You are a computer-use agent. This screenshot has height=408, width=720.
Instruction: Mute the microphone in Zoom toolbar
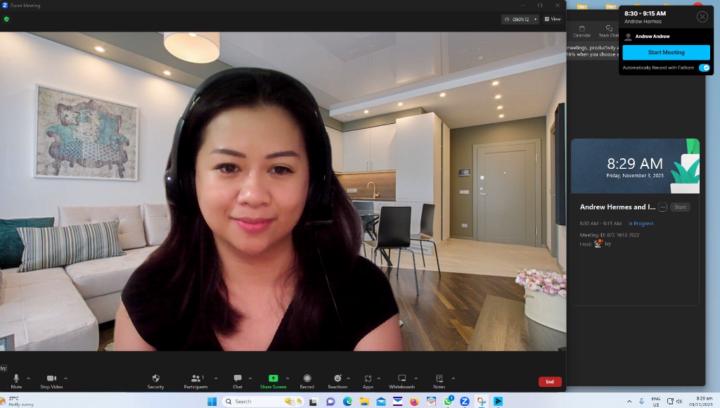tap(16, 379)
